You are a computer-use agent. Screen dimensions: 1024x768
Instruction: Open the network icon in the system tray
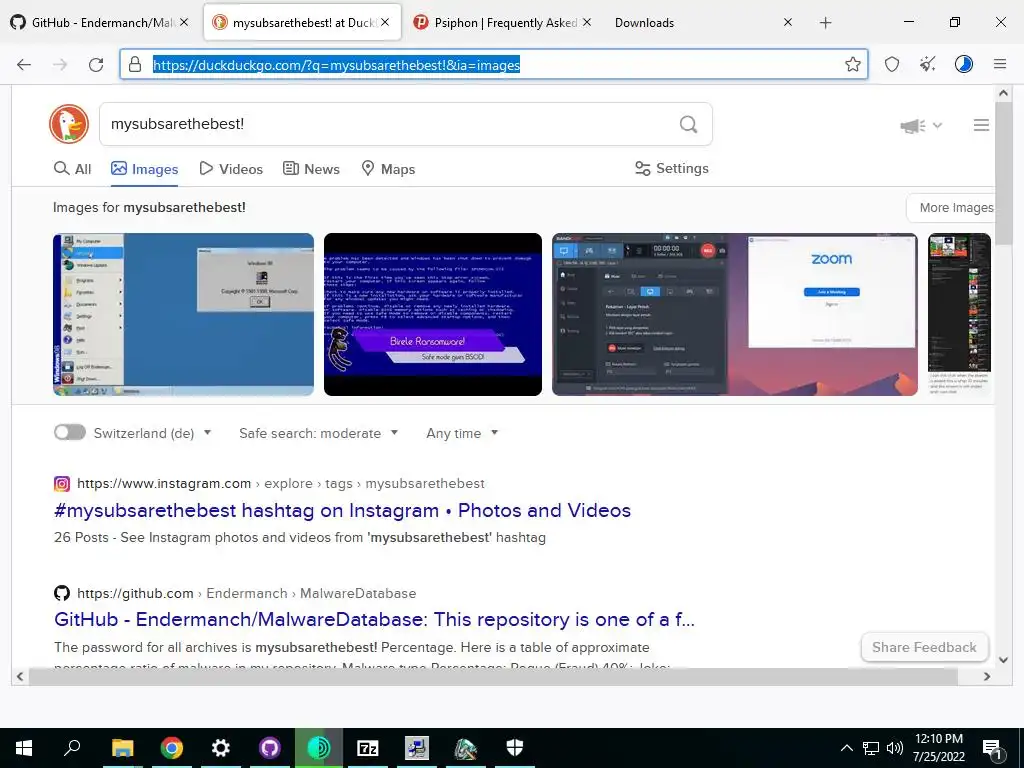[871, 748]
